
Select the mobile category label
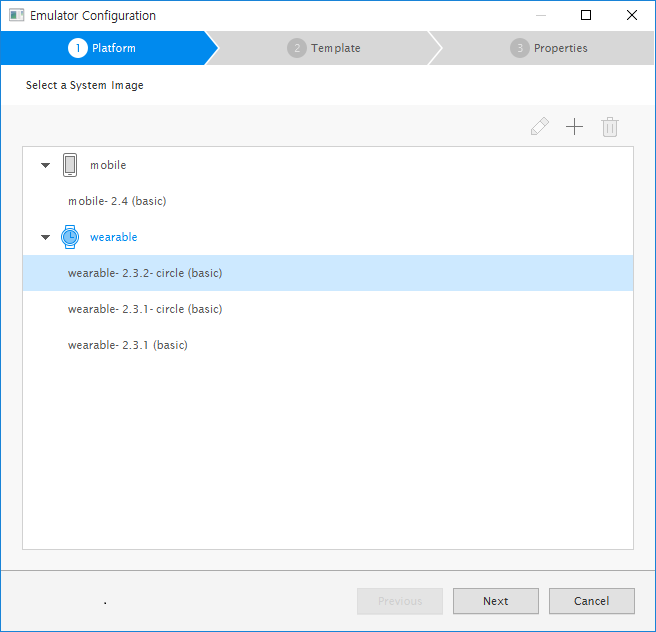click(108, 165)
